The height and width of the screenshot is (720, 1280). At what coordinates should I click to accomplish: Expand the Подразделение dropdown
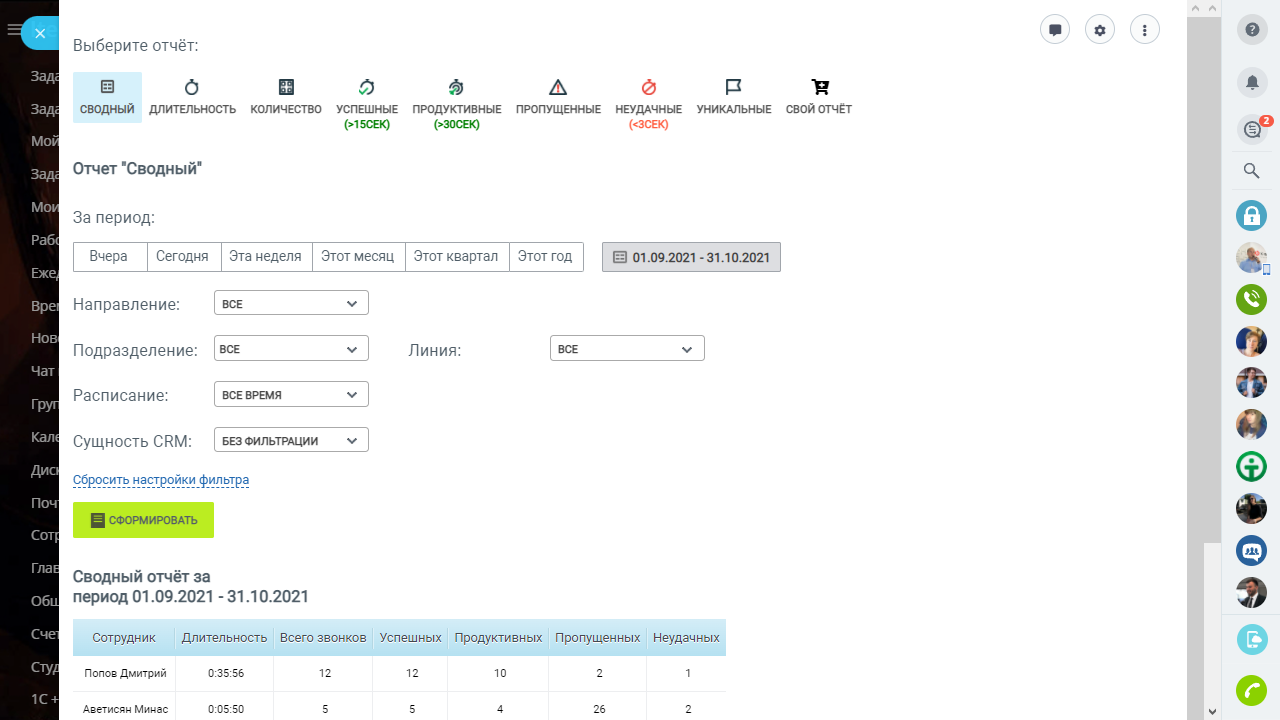[x=291, y=349]
